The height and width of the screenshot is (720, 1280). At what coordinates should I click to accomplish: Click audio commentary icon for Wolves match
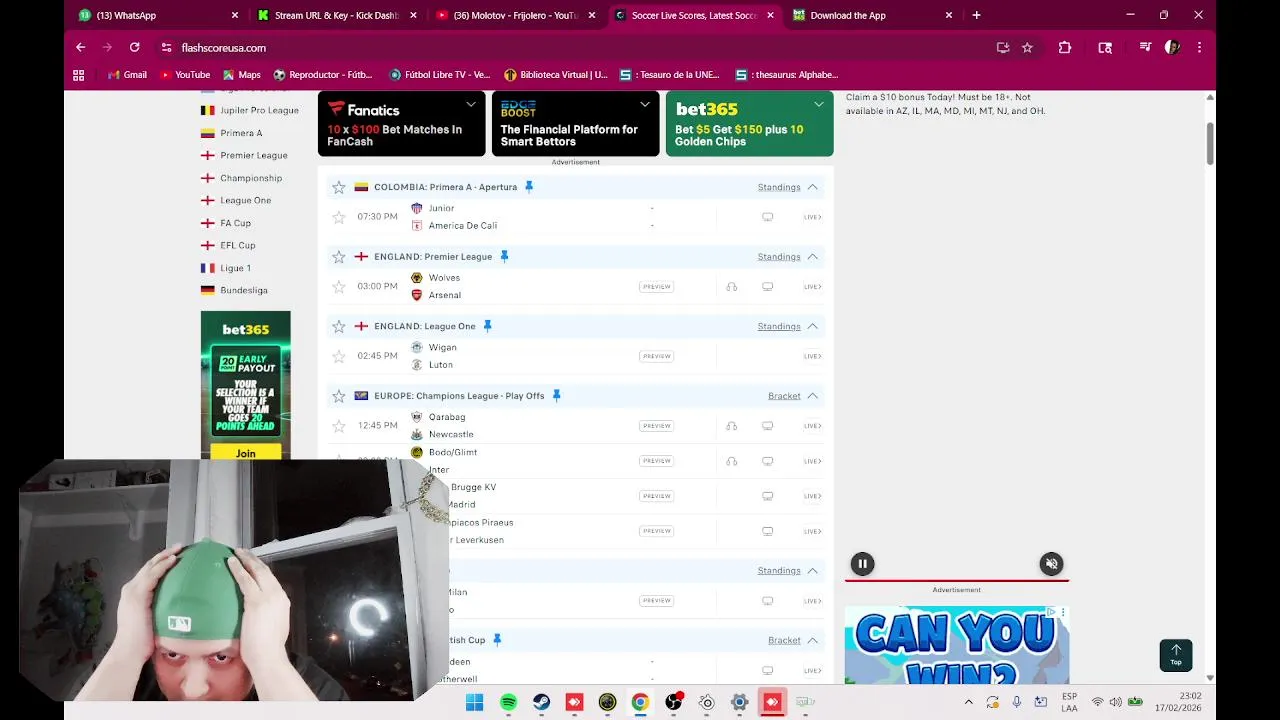tap(732, 287)
